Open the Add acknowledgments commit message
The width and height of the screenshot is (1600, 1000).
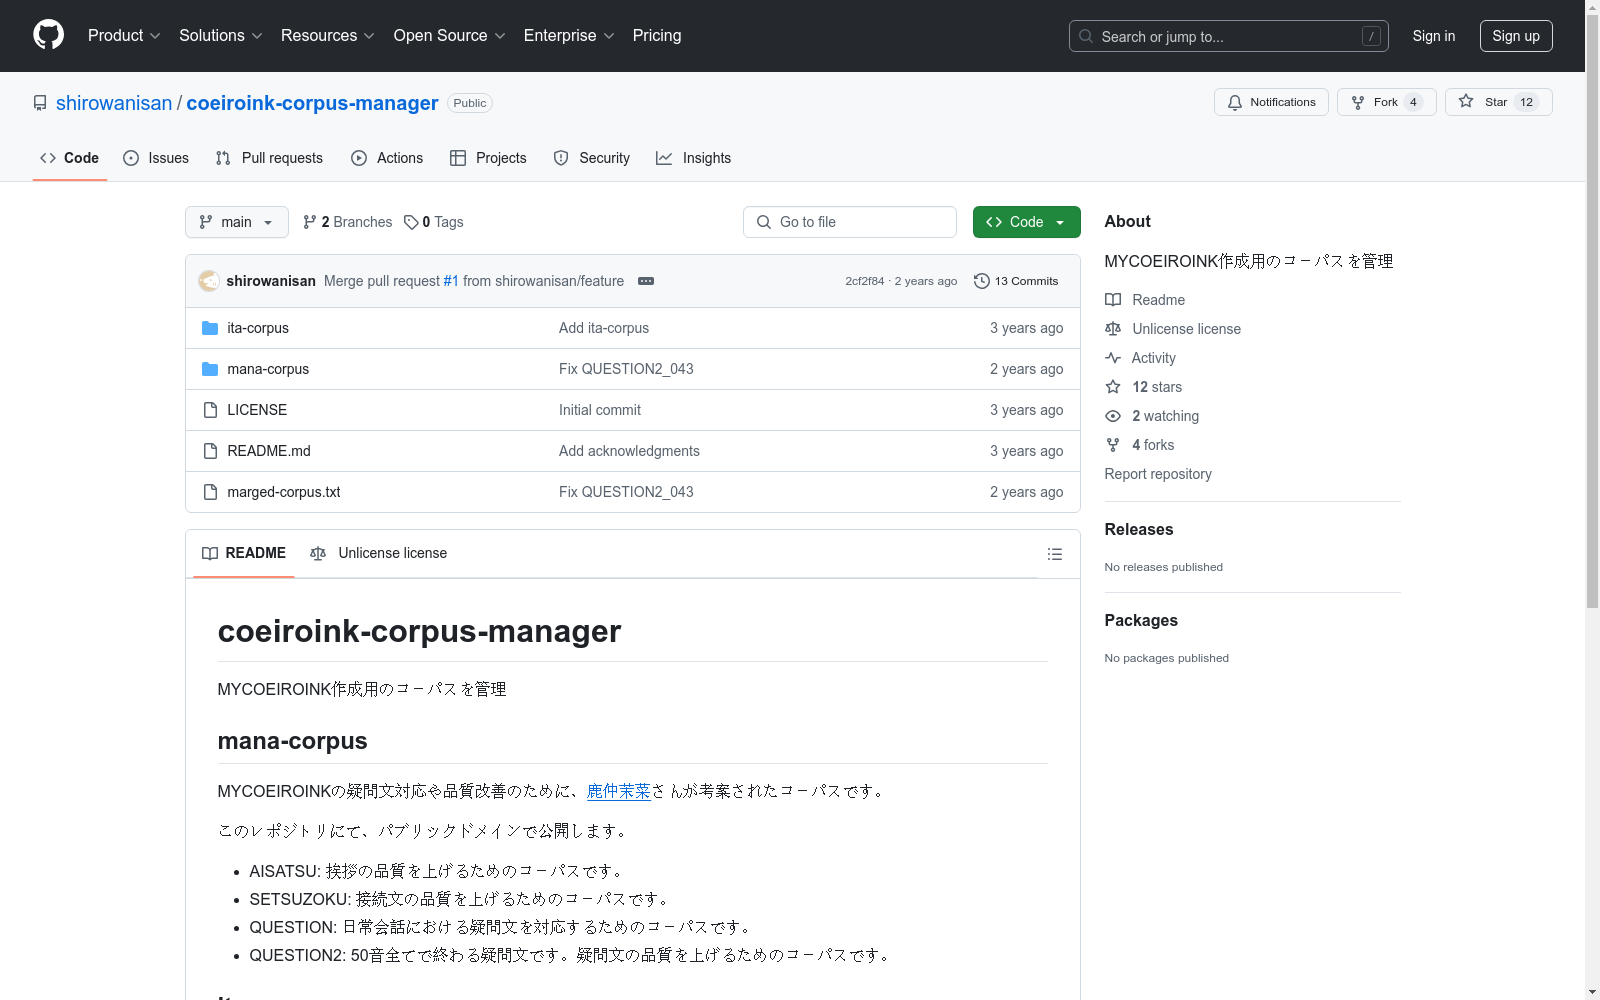[629, 451]
